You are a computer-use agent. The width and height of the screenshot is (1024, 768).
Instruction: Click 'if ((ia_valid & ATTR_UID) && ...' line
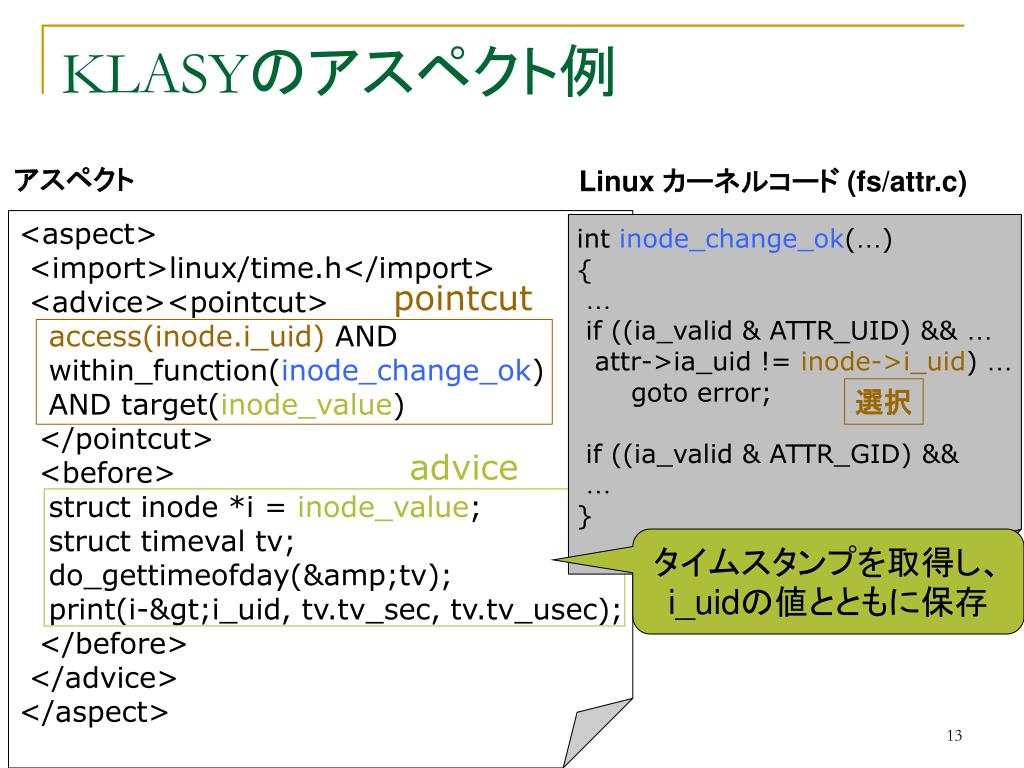coord(788,331)
